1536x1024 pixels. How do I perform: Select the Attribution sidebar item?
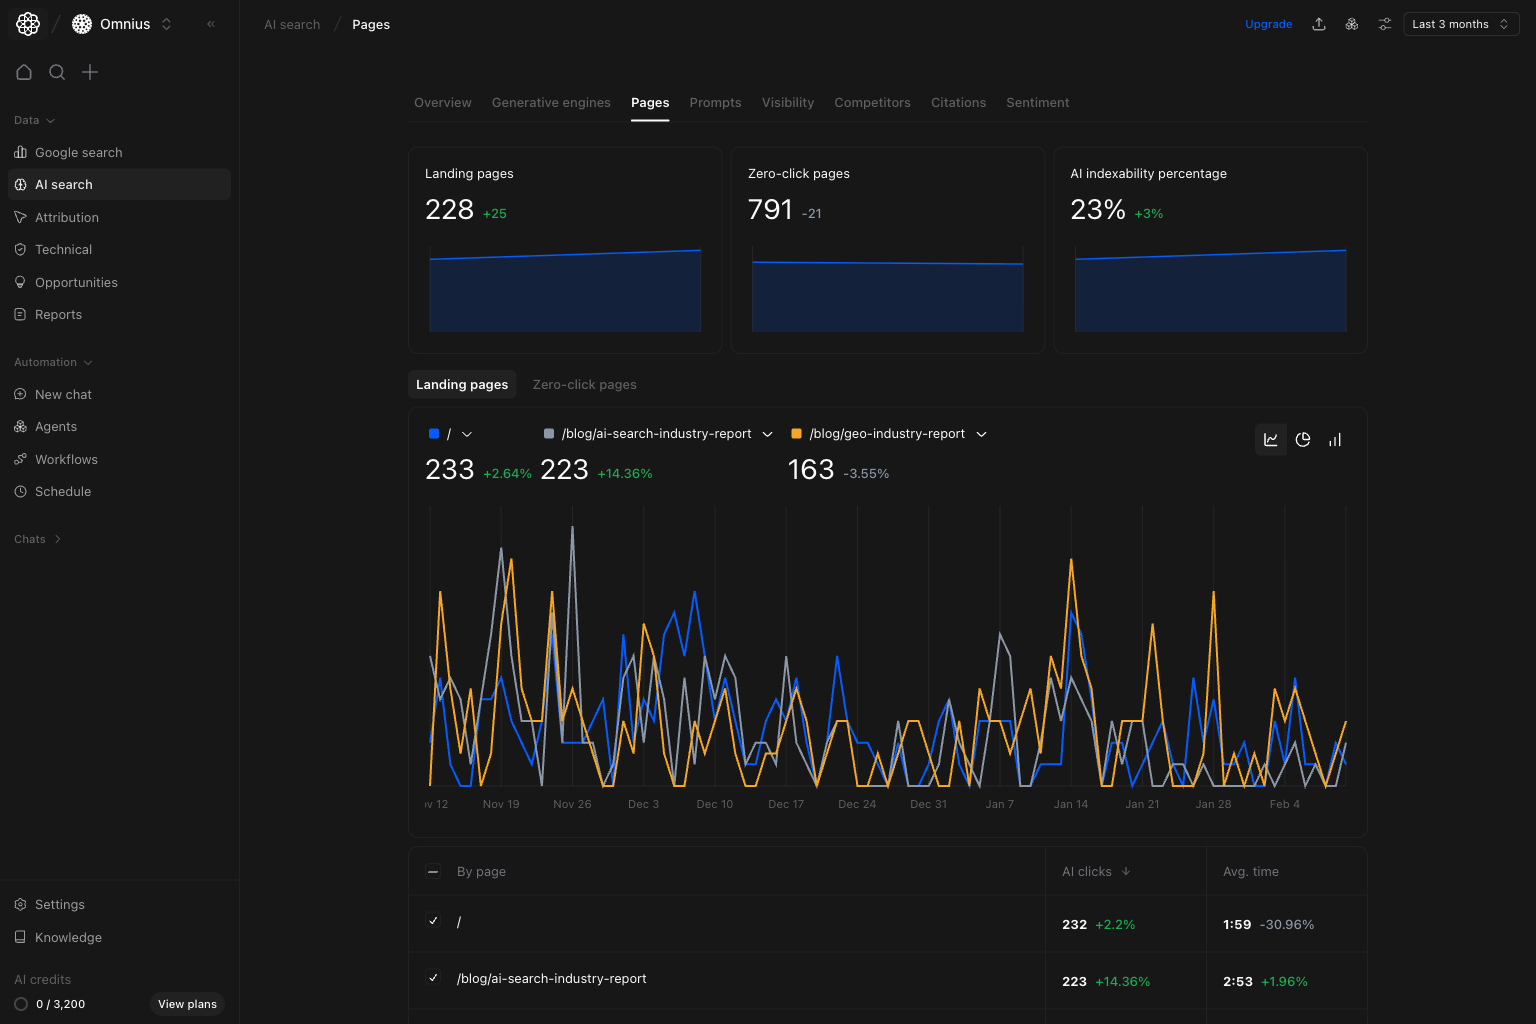tap(67, 217)
